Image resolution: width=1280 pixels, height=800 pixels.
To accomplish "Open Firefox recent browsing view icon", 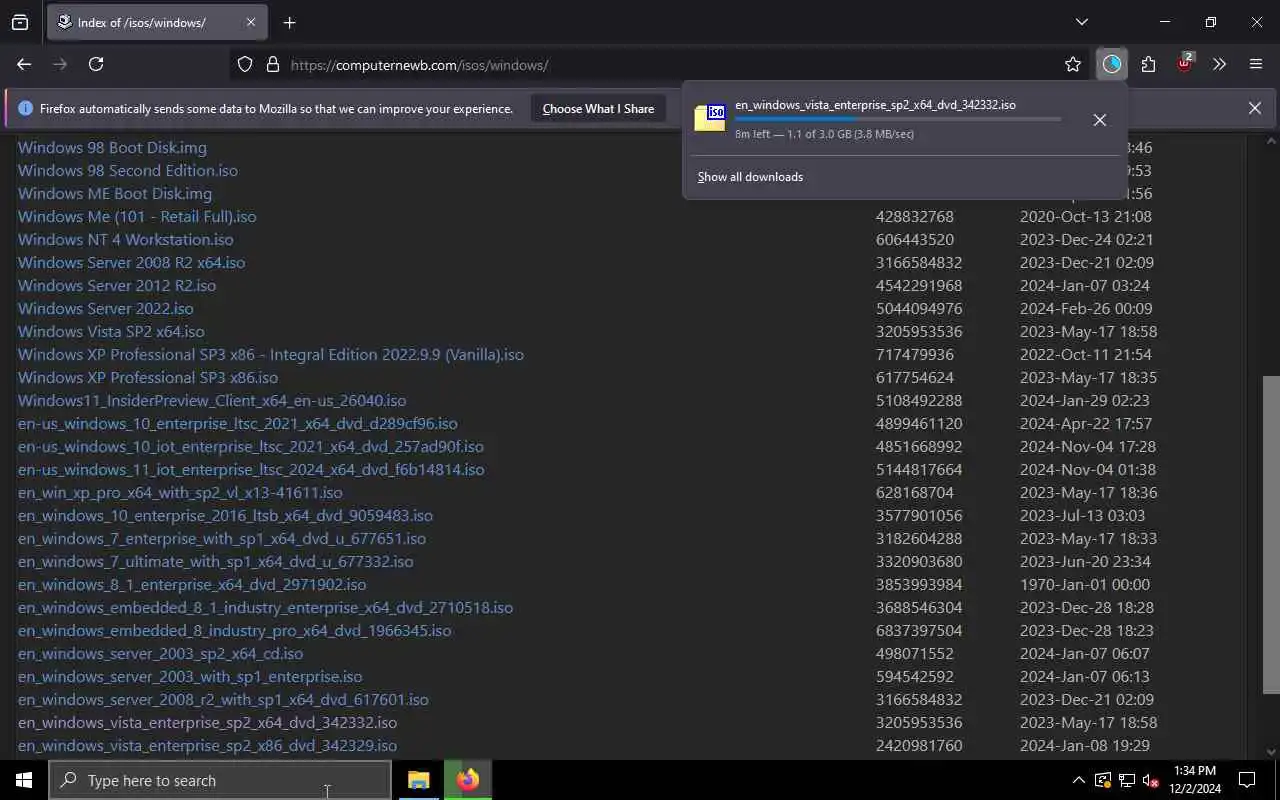I will [20, 22].
